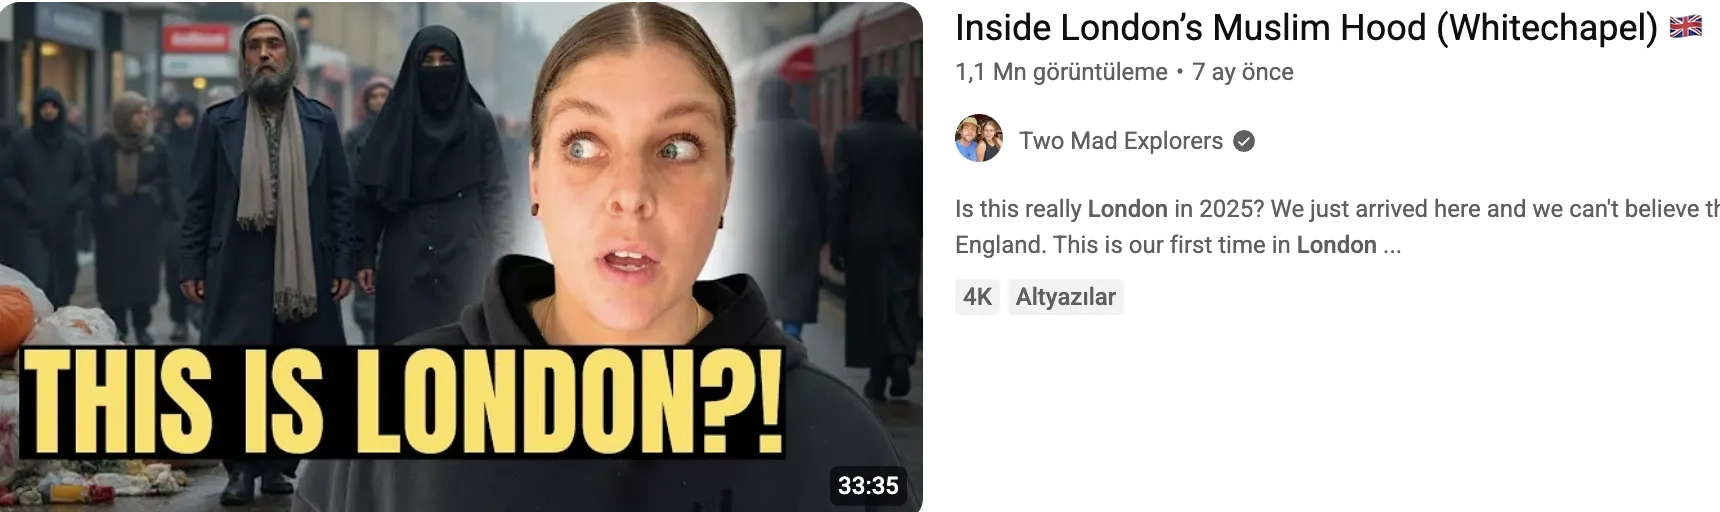Click the 33:35 duration badge
This screenshot has height=512, width=1720.
tap(868, 485)
